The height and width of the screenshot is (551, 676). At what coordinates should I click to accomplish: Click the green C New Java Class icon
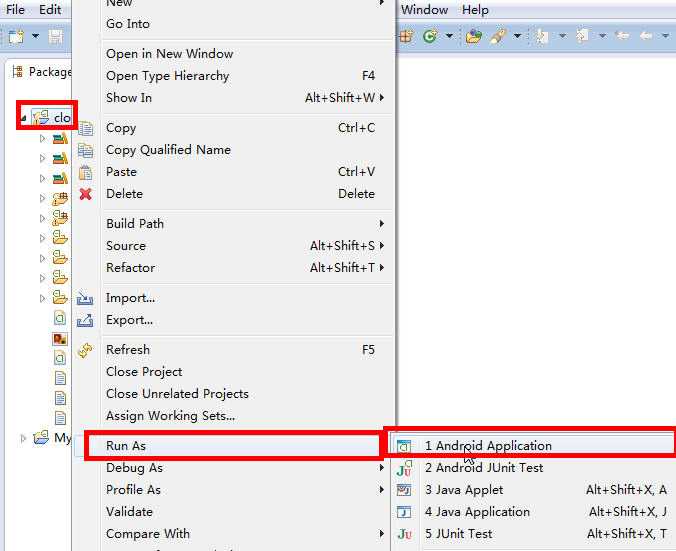(x=430, y=36)
